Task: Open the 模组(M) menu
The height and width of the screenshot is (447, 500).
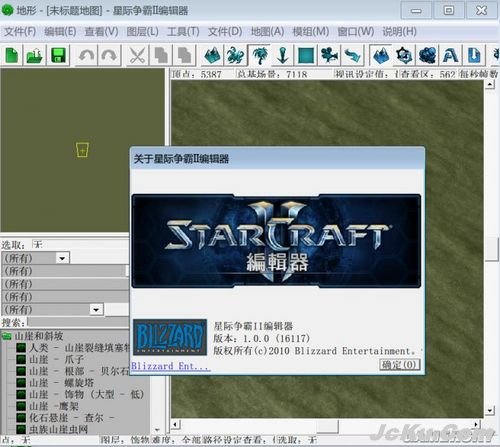Action: point(310,32)
